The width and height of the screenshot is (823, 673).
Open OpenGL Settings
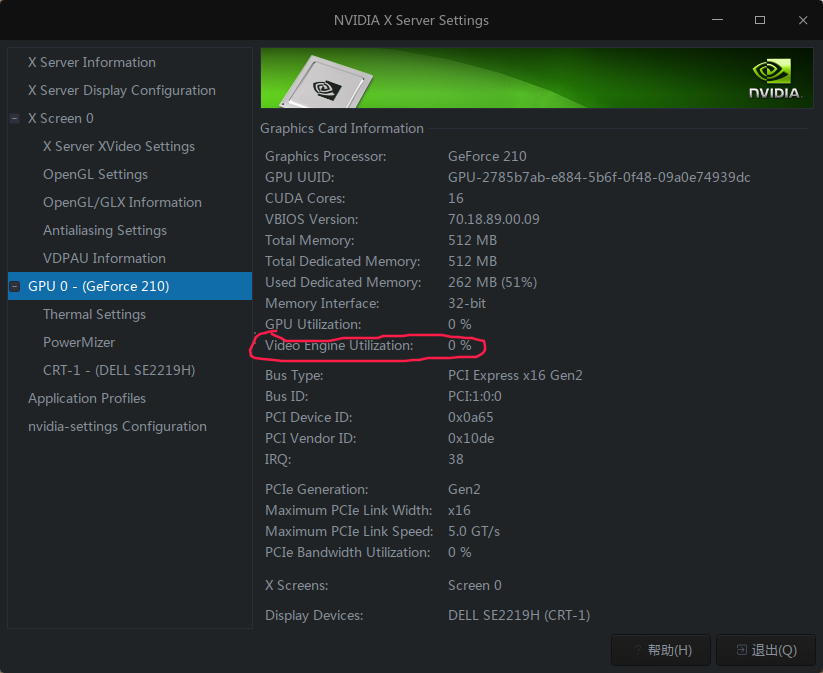[94, 174]
